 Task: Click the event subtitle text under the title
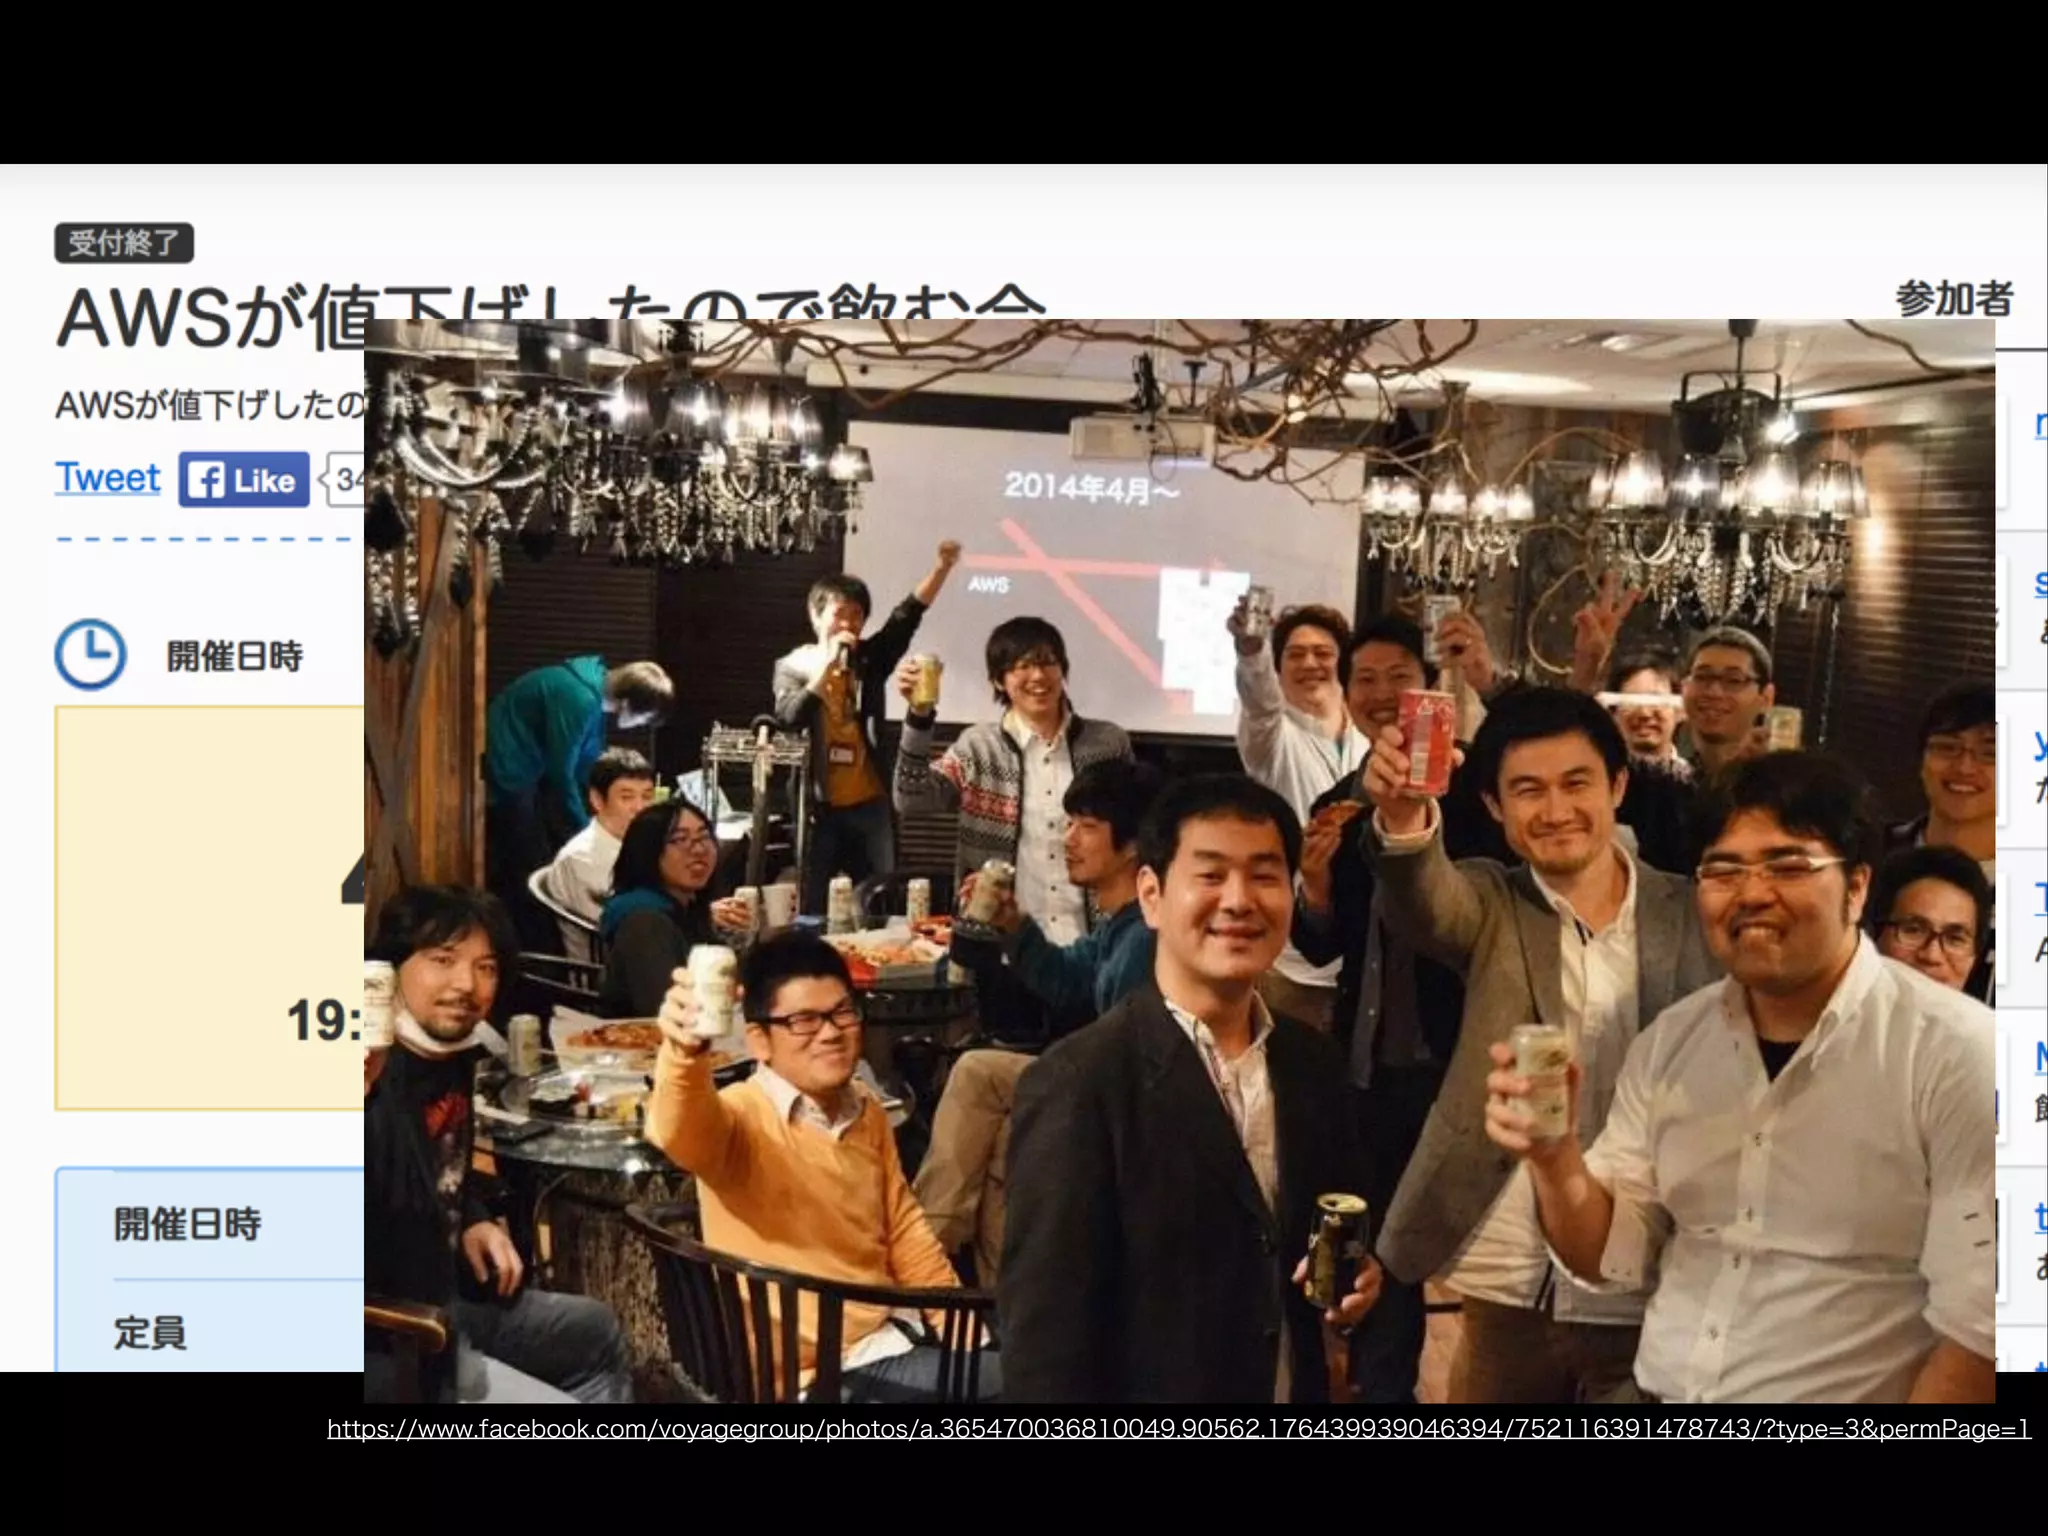click(208, 405)
